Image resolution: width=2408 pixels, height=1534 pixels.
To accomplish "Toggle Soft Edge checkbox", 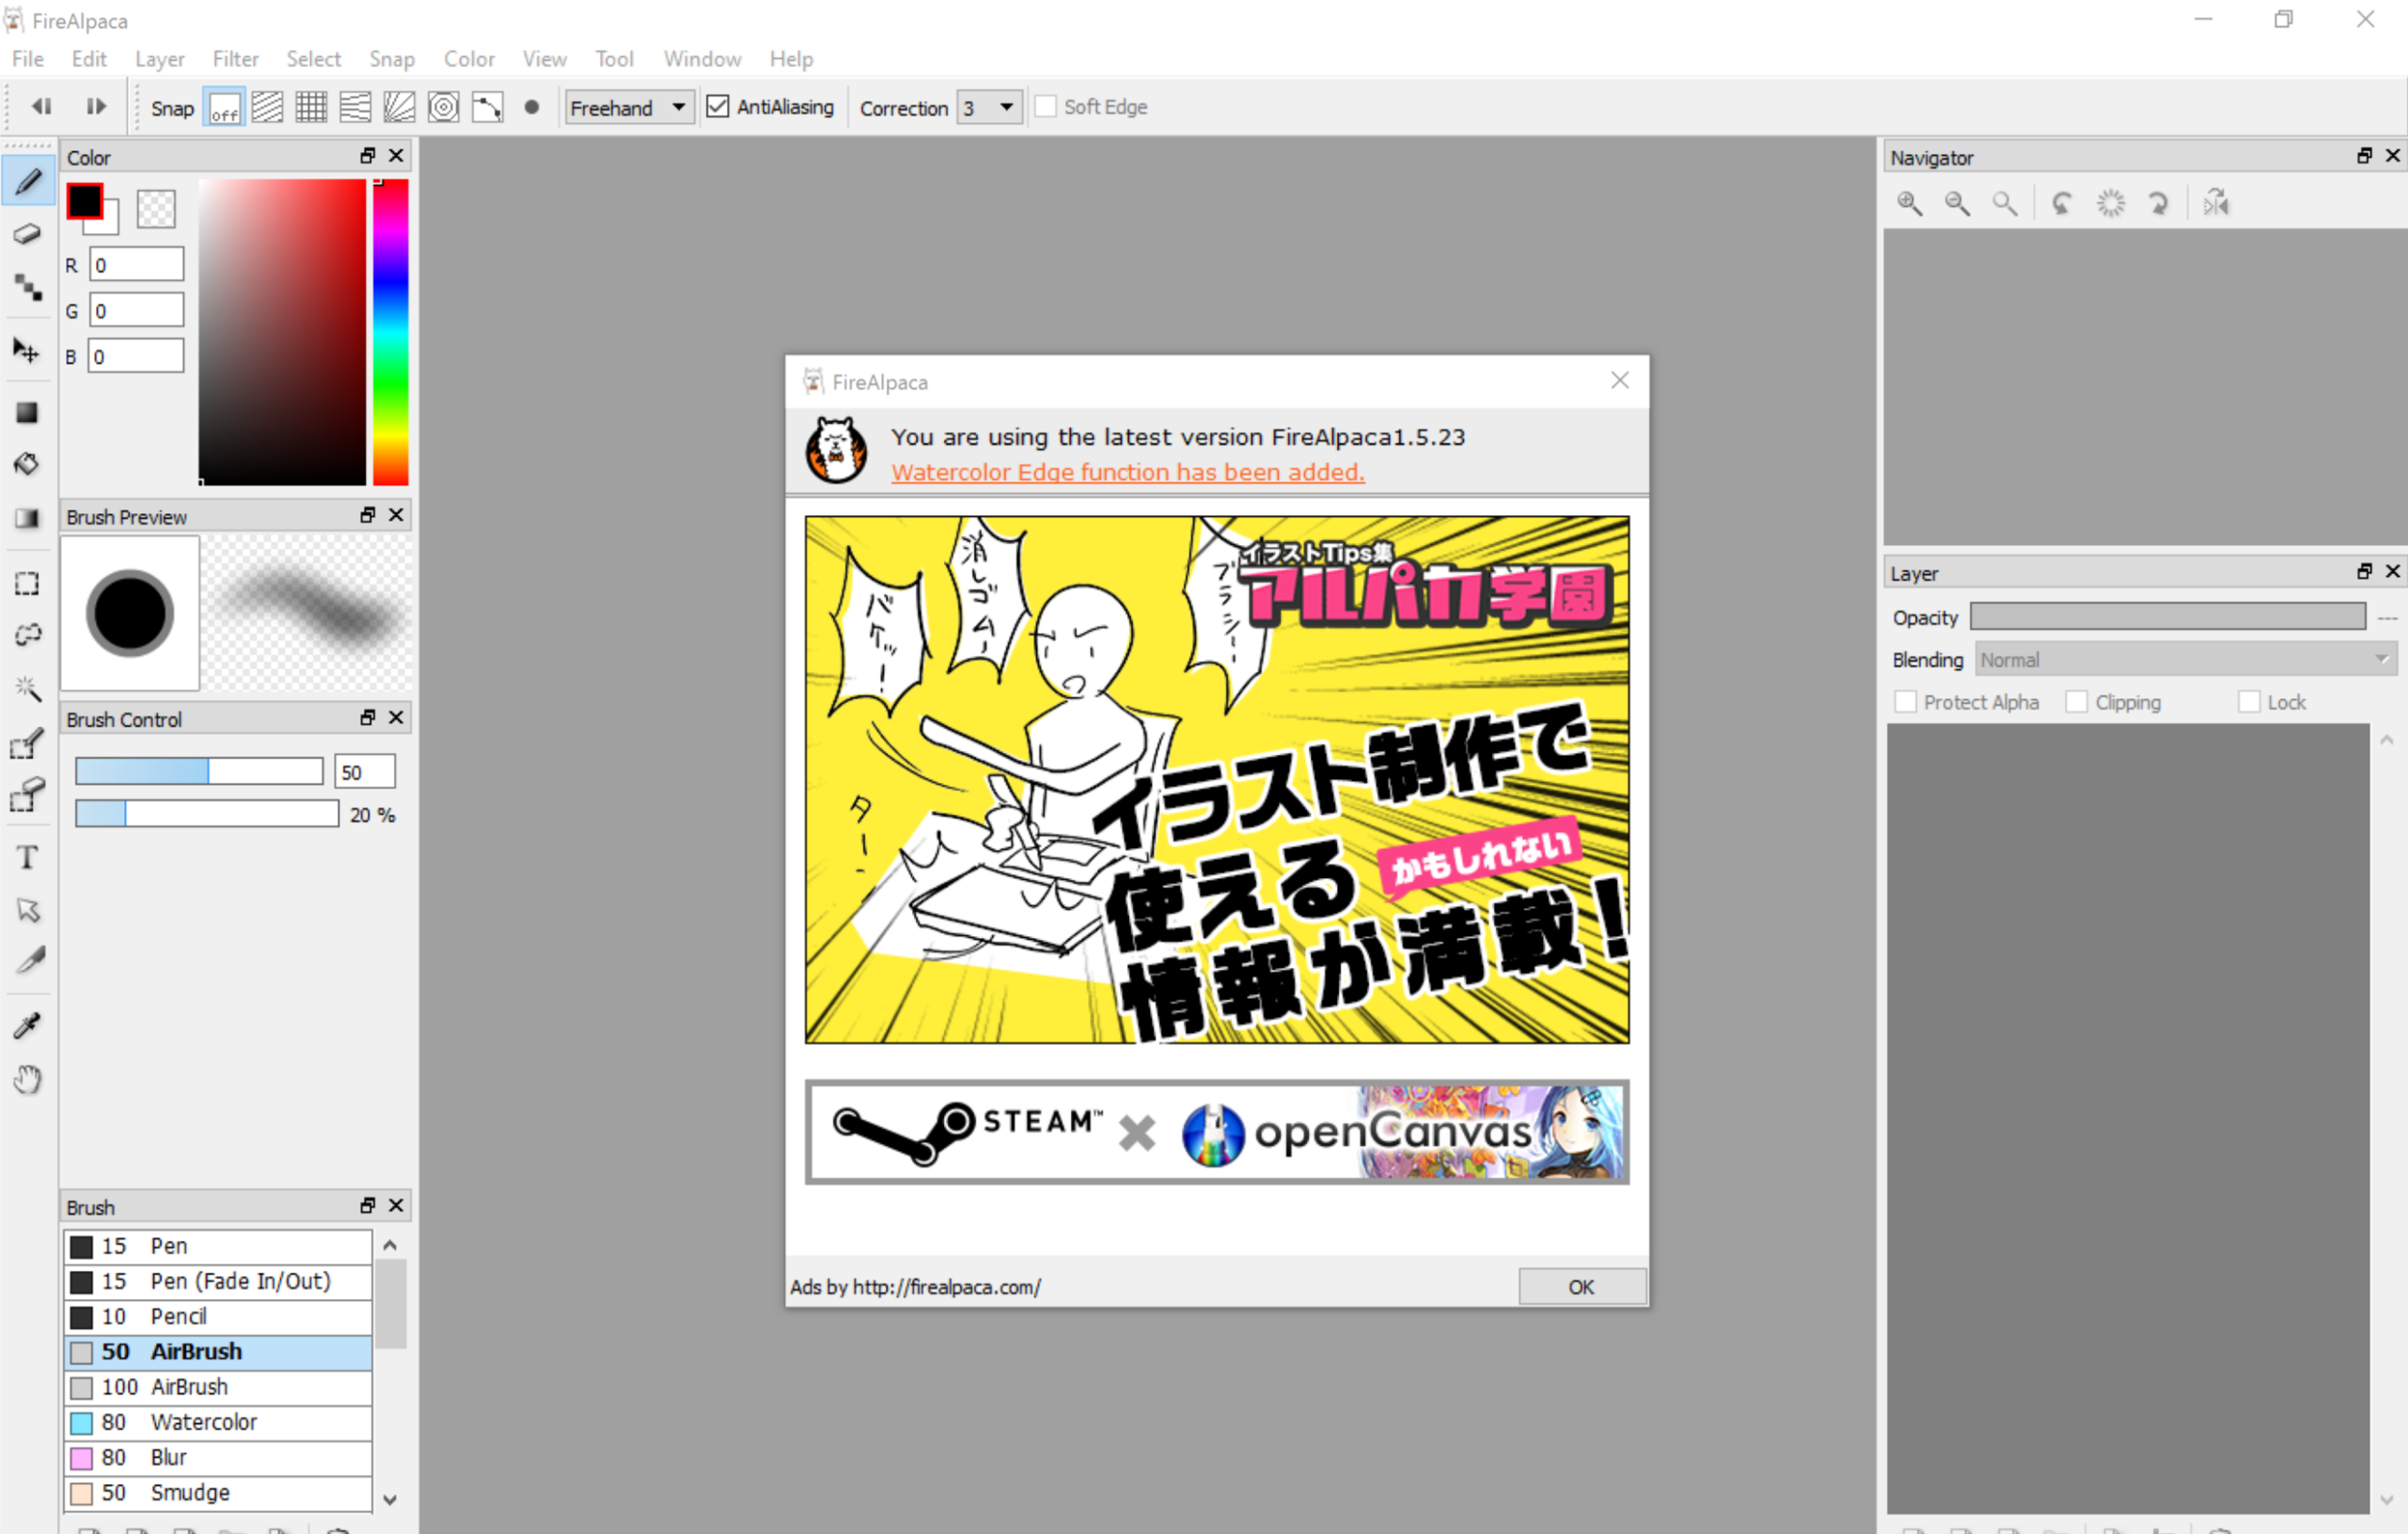I will [1045, 106].
